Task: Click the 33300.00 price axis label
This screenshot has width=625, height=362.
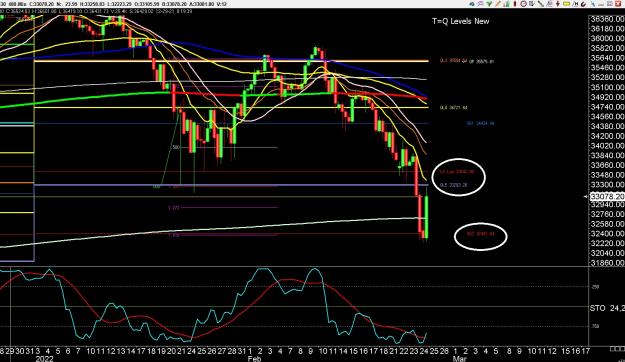Action: pos(608,185)
